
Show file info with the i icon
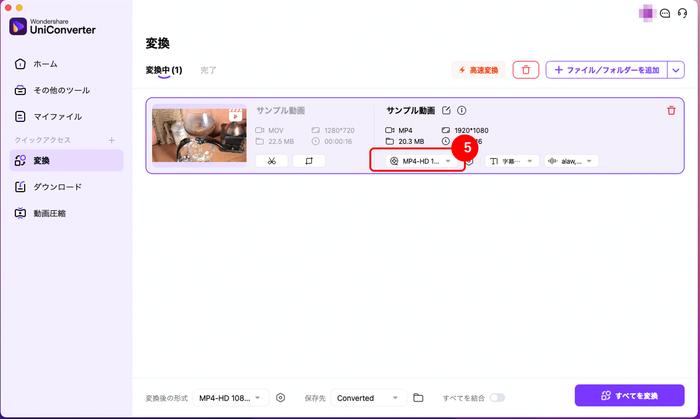tap(462, 110)
